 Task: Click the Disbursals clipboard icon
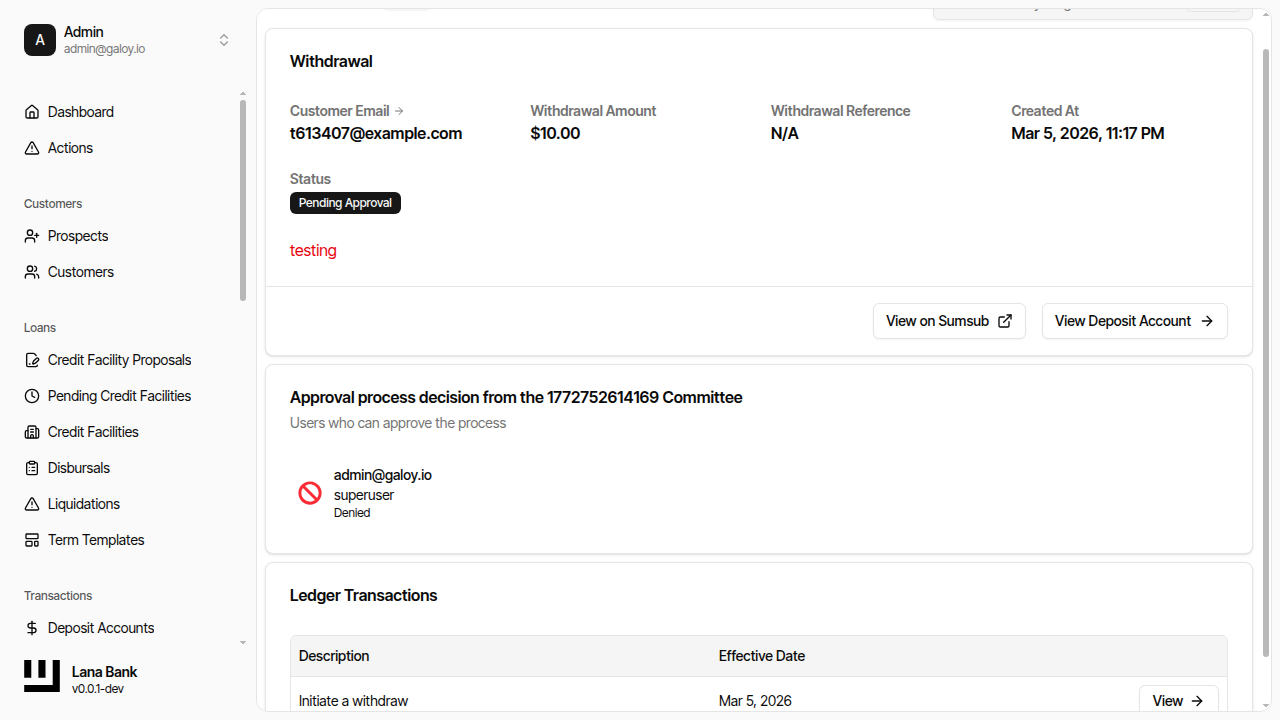[x=32, y=468]
